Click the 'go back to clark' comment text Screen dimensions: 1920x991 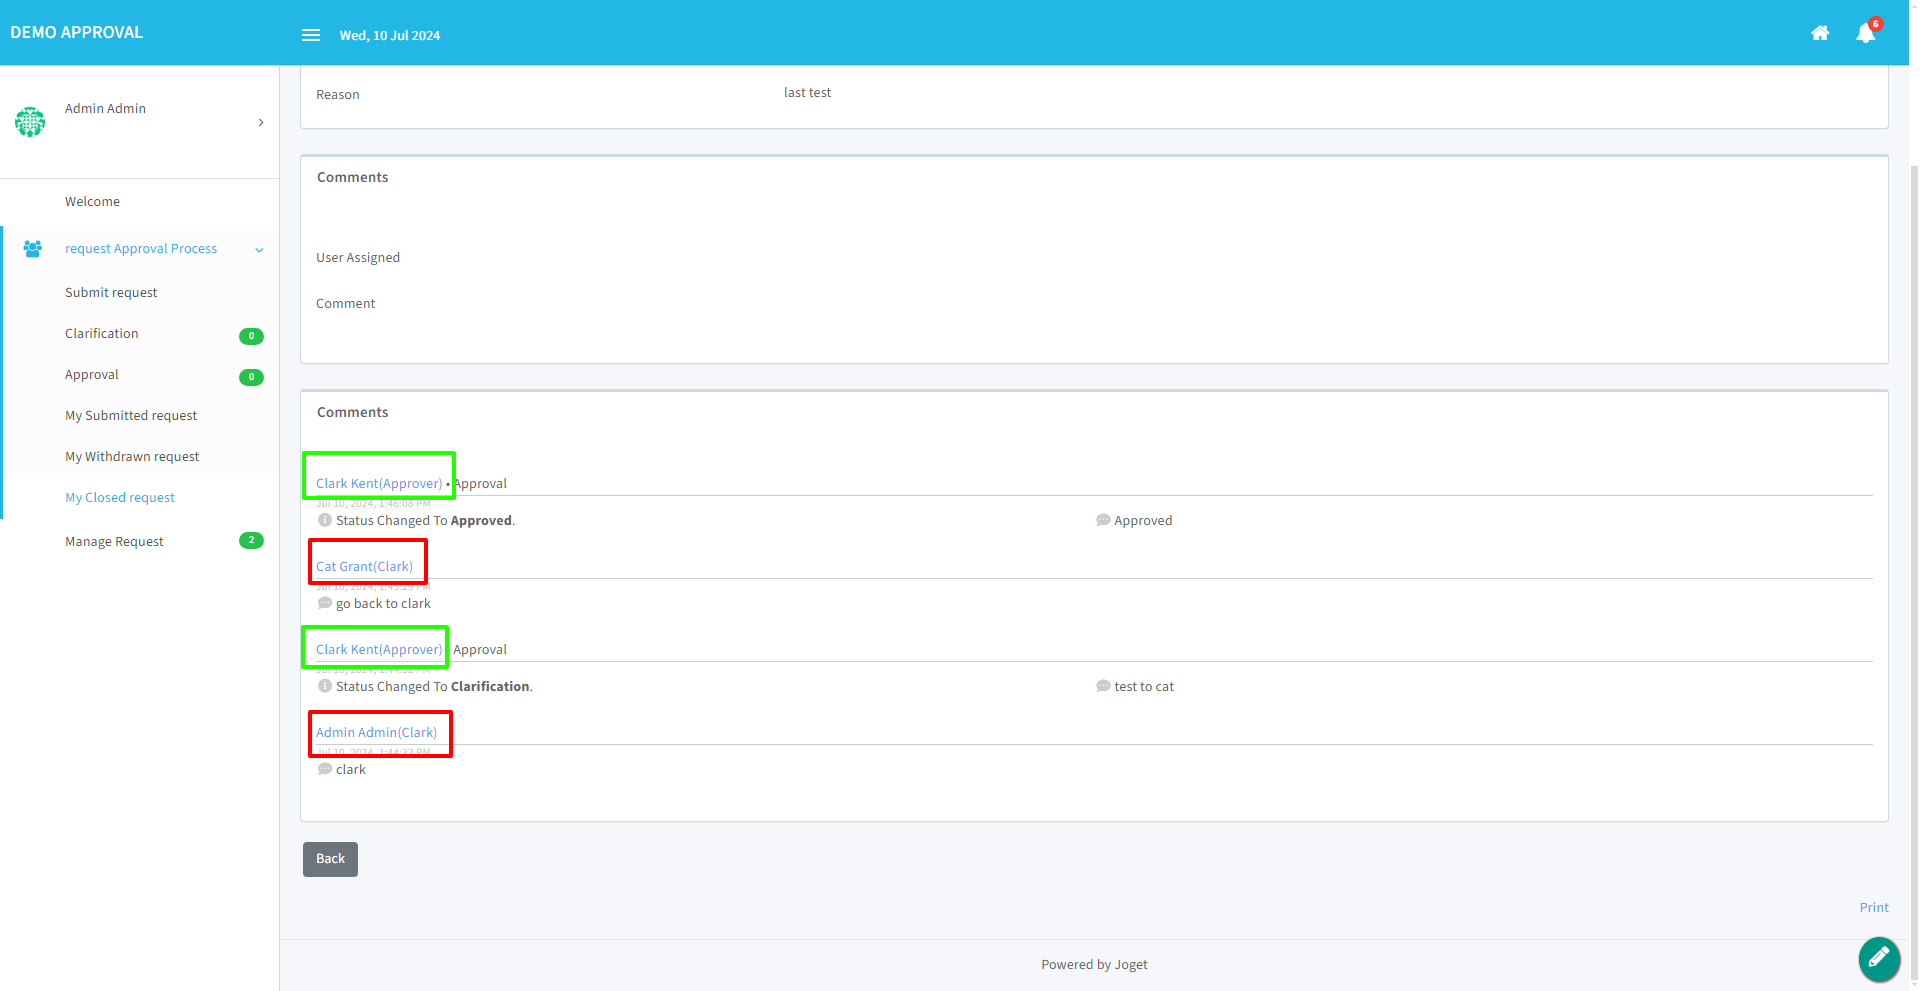383,604
